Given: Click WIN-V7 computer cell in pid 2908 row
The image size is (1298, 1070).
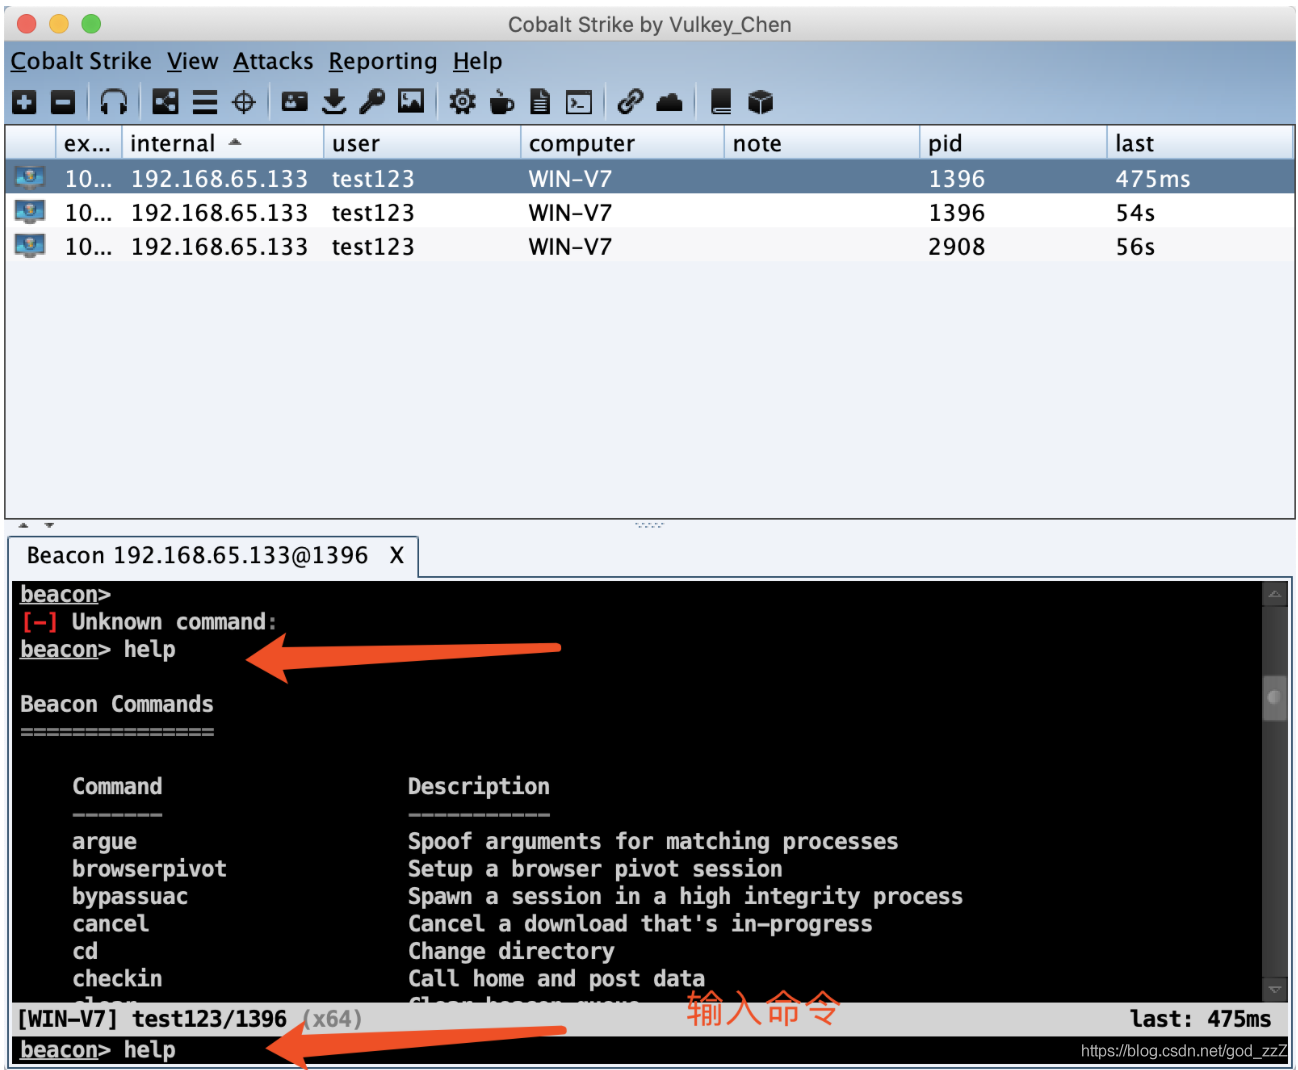Looking at the screenshot, I should 570,246.
